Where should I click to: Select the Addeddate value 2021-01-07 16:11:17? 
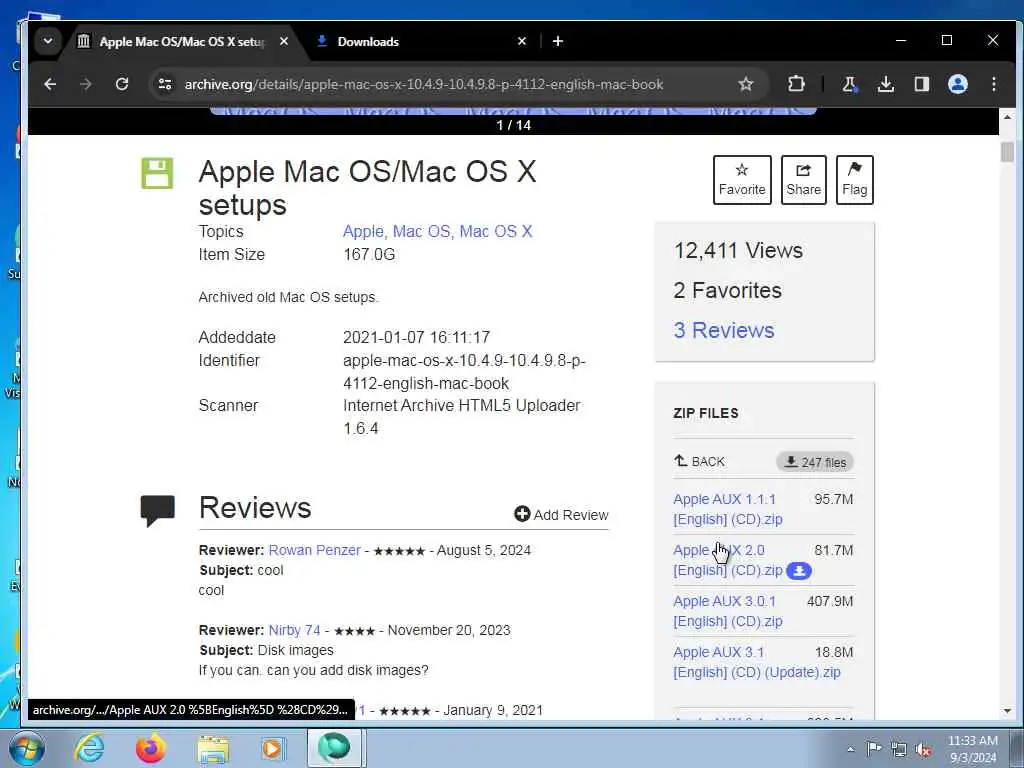tap(416, 337)
